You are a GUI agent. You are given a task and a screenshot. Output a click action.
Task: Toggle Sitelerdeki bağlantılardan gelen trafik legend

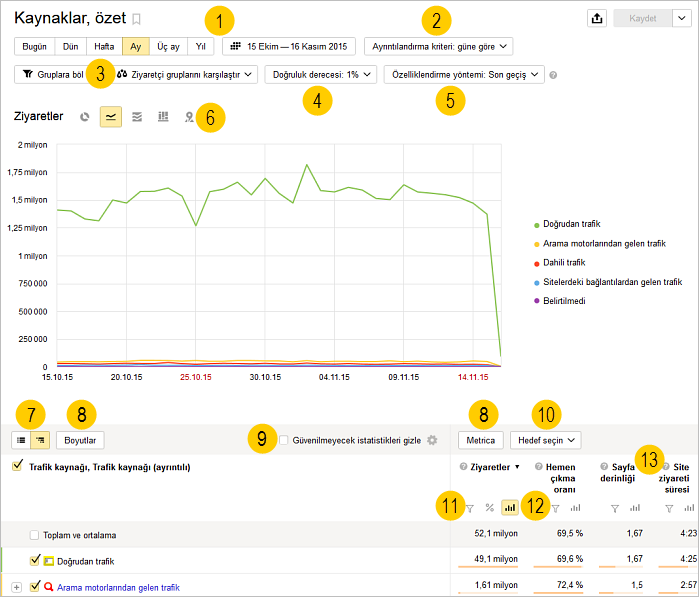[608, 282]
